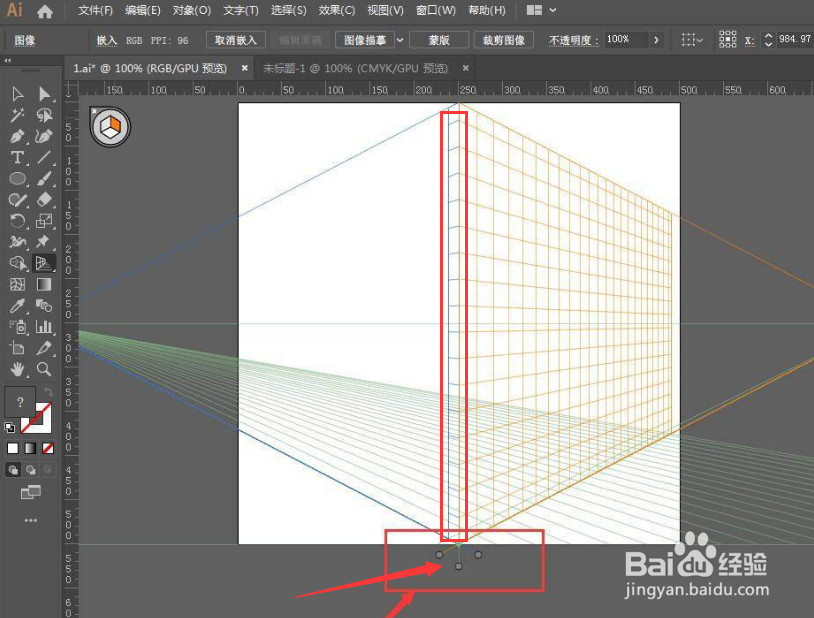Open the 窗口(W) menu
This screenshot has width=814, height=618.
point(436,10)
